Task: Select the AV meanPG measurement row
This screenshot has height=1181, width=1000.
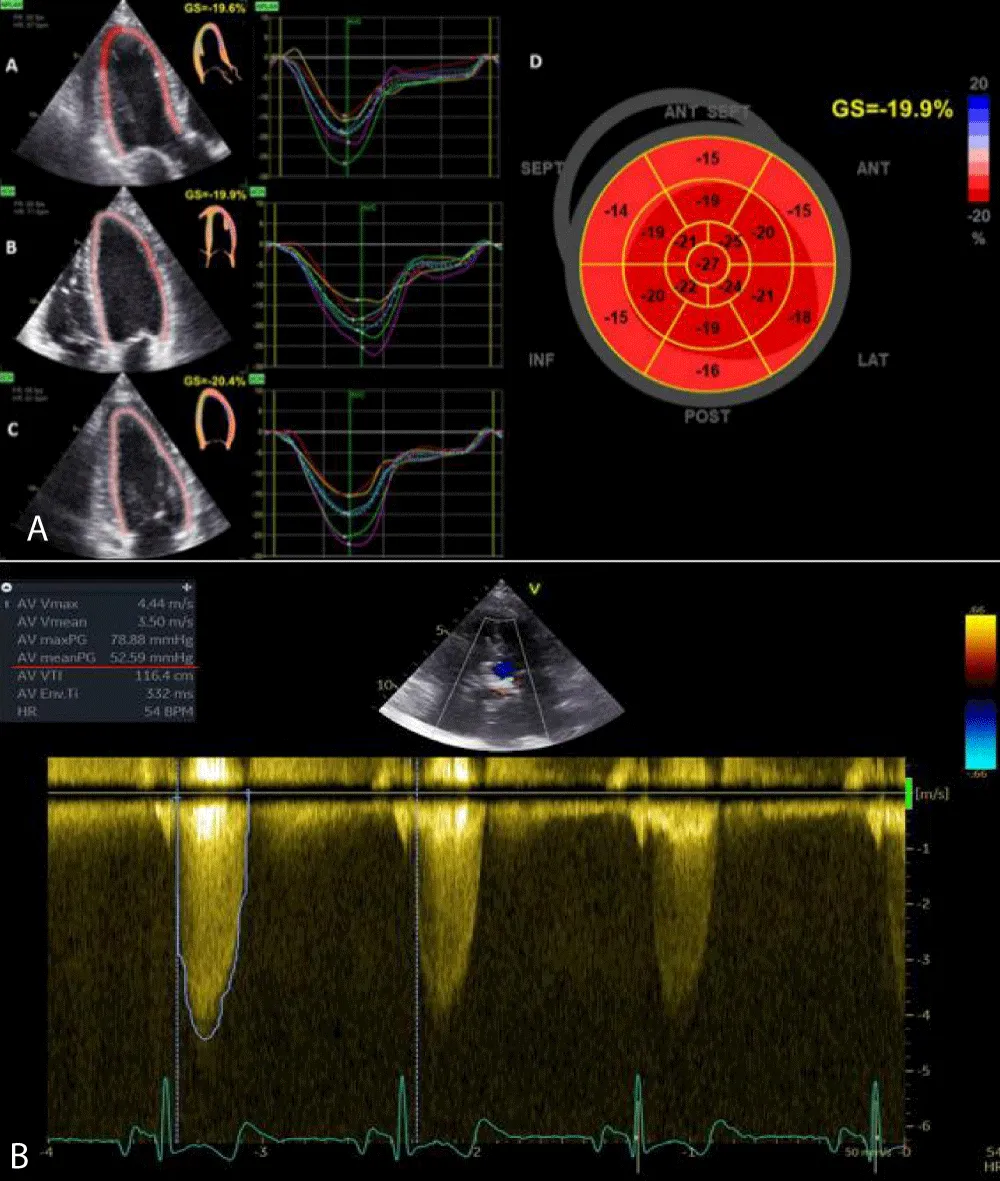Action: (100, 657)
